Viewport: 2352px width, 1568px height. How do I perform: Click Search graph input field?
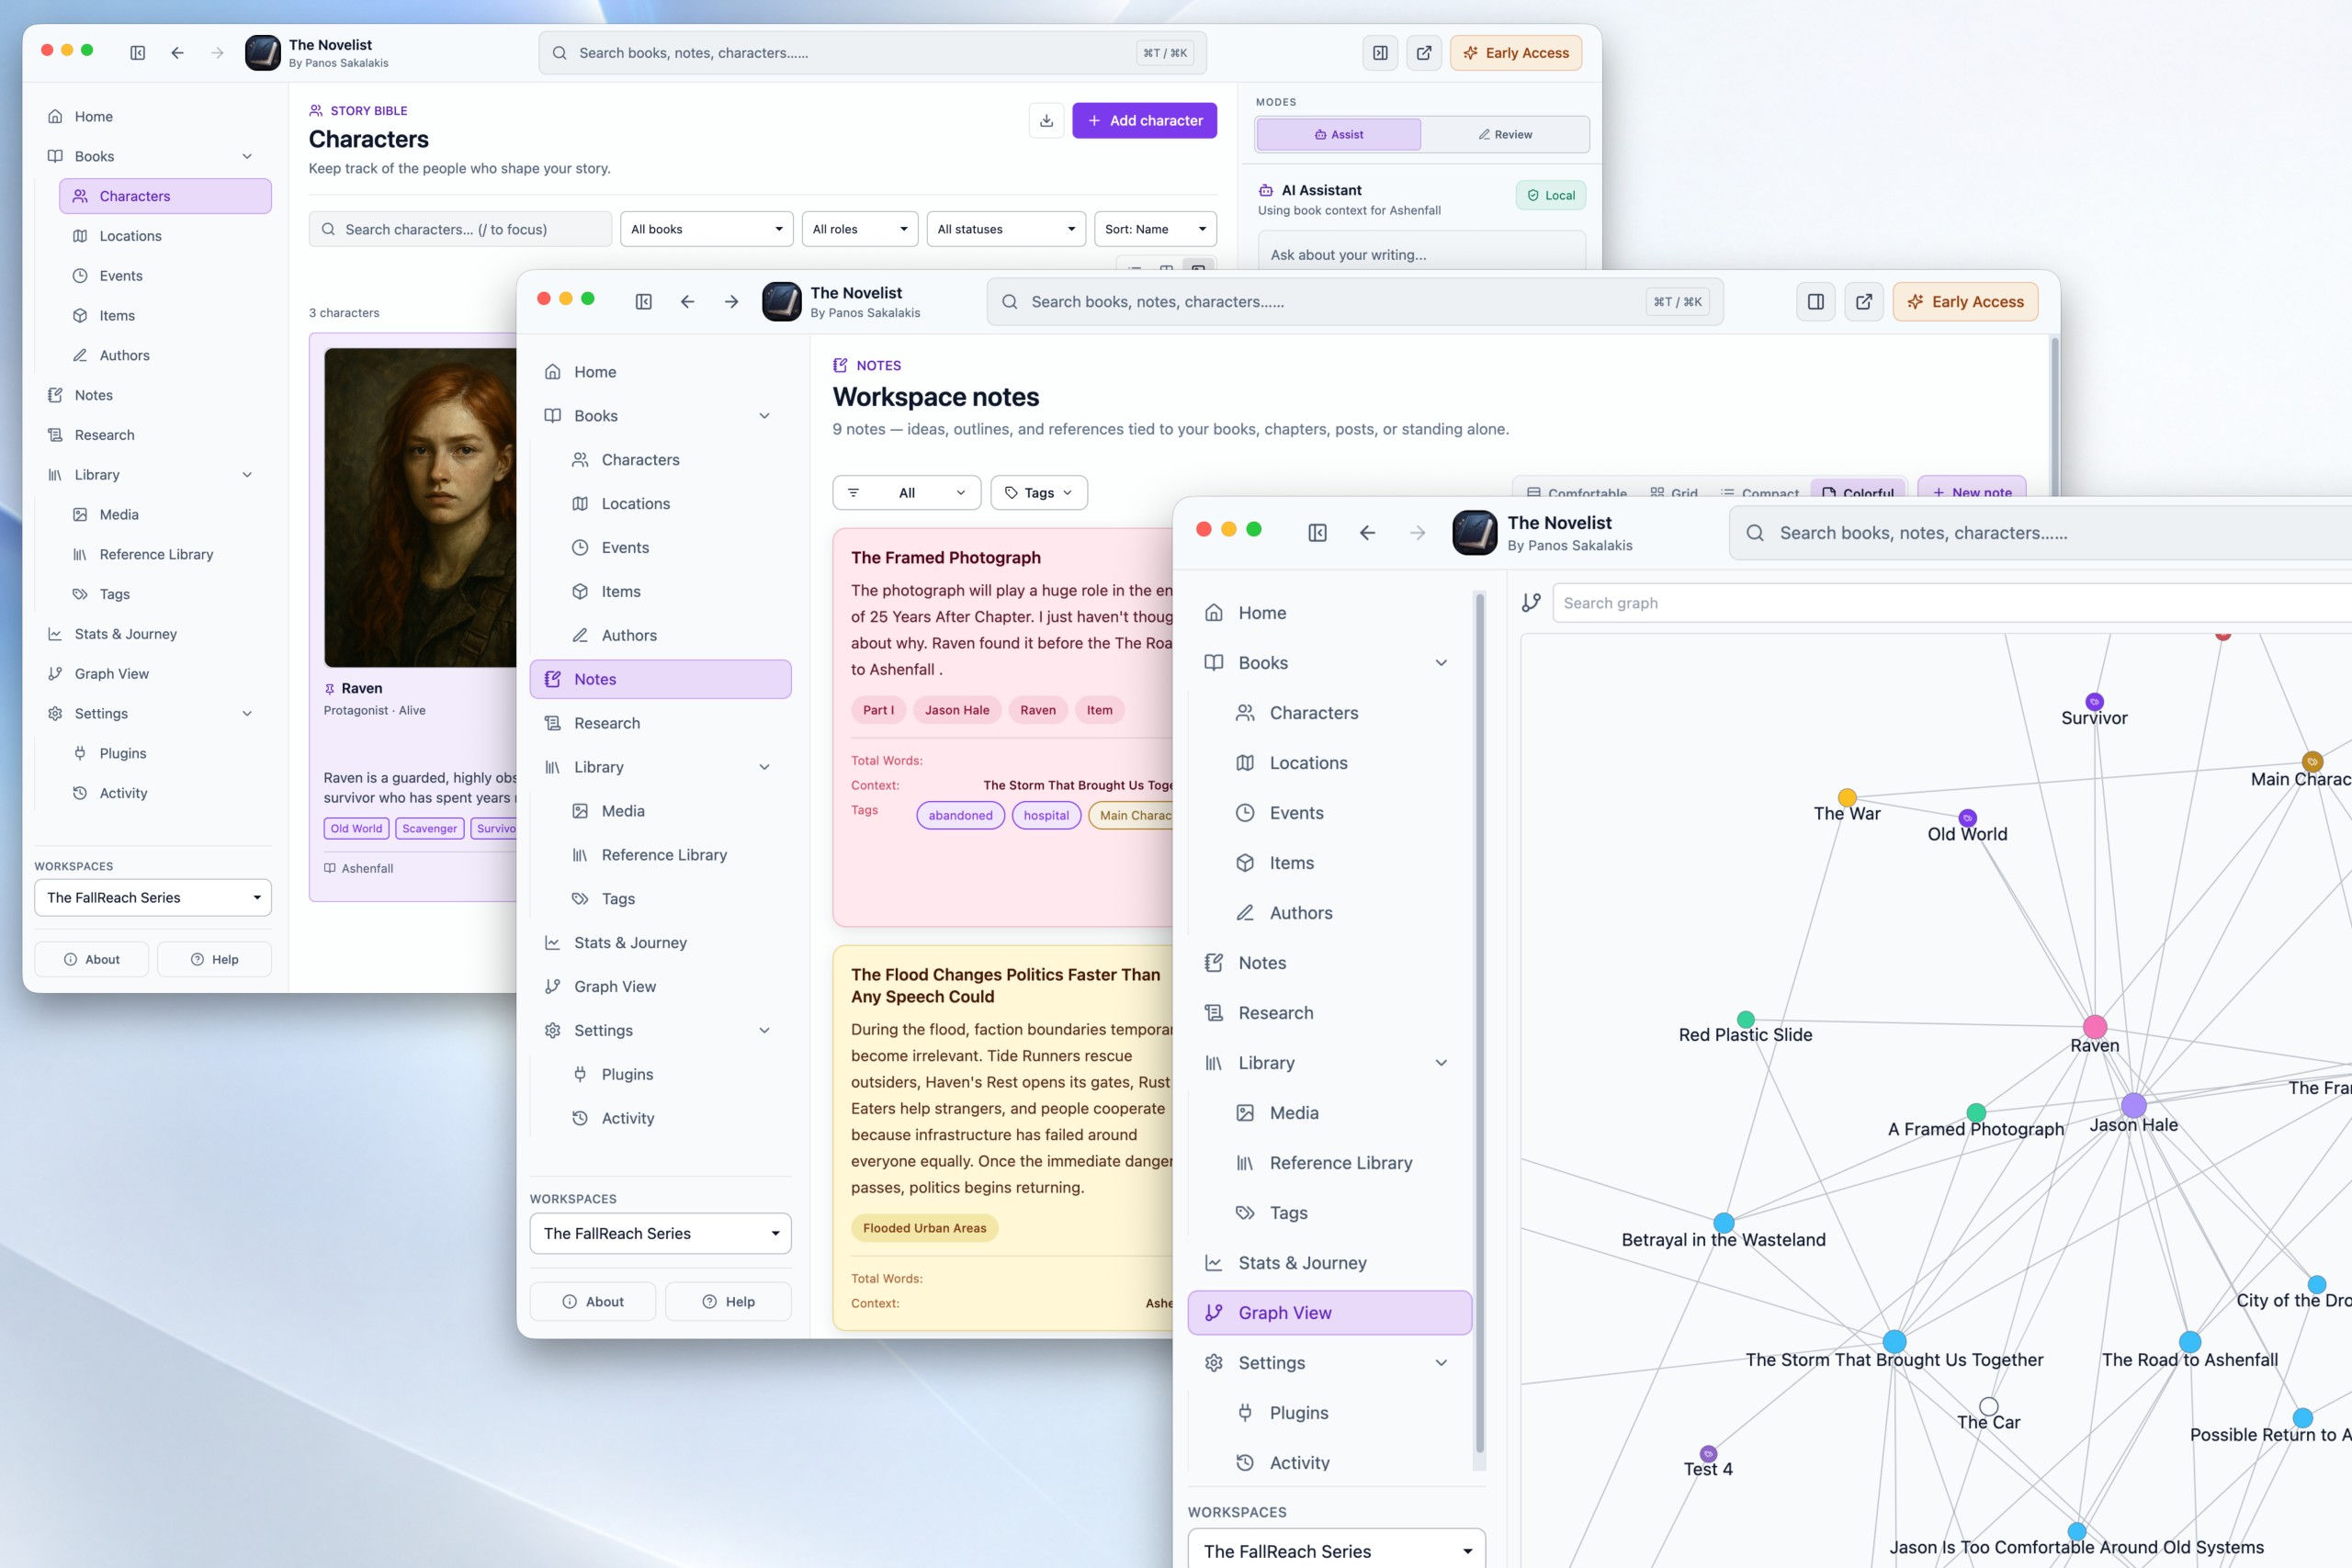tap(1951, 603)
